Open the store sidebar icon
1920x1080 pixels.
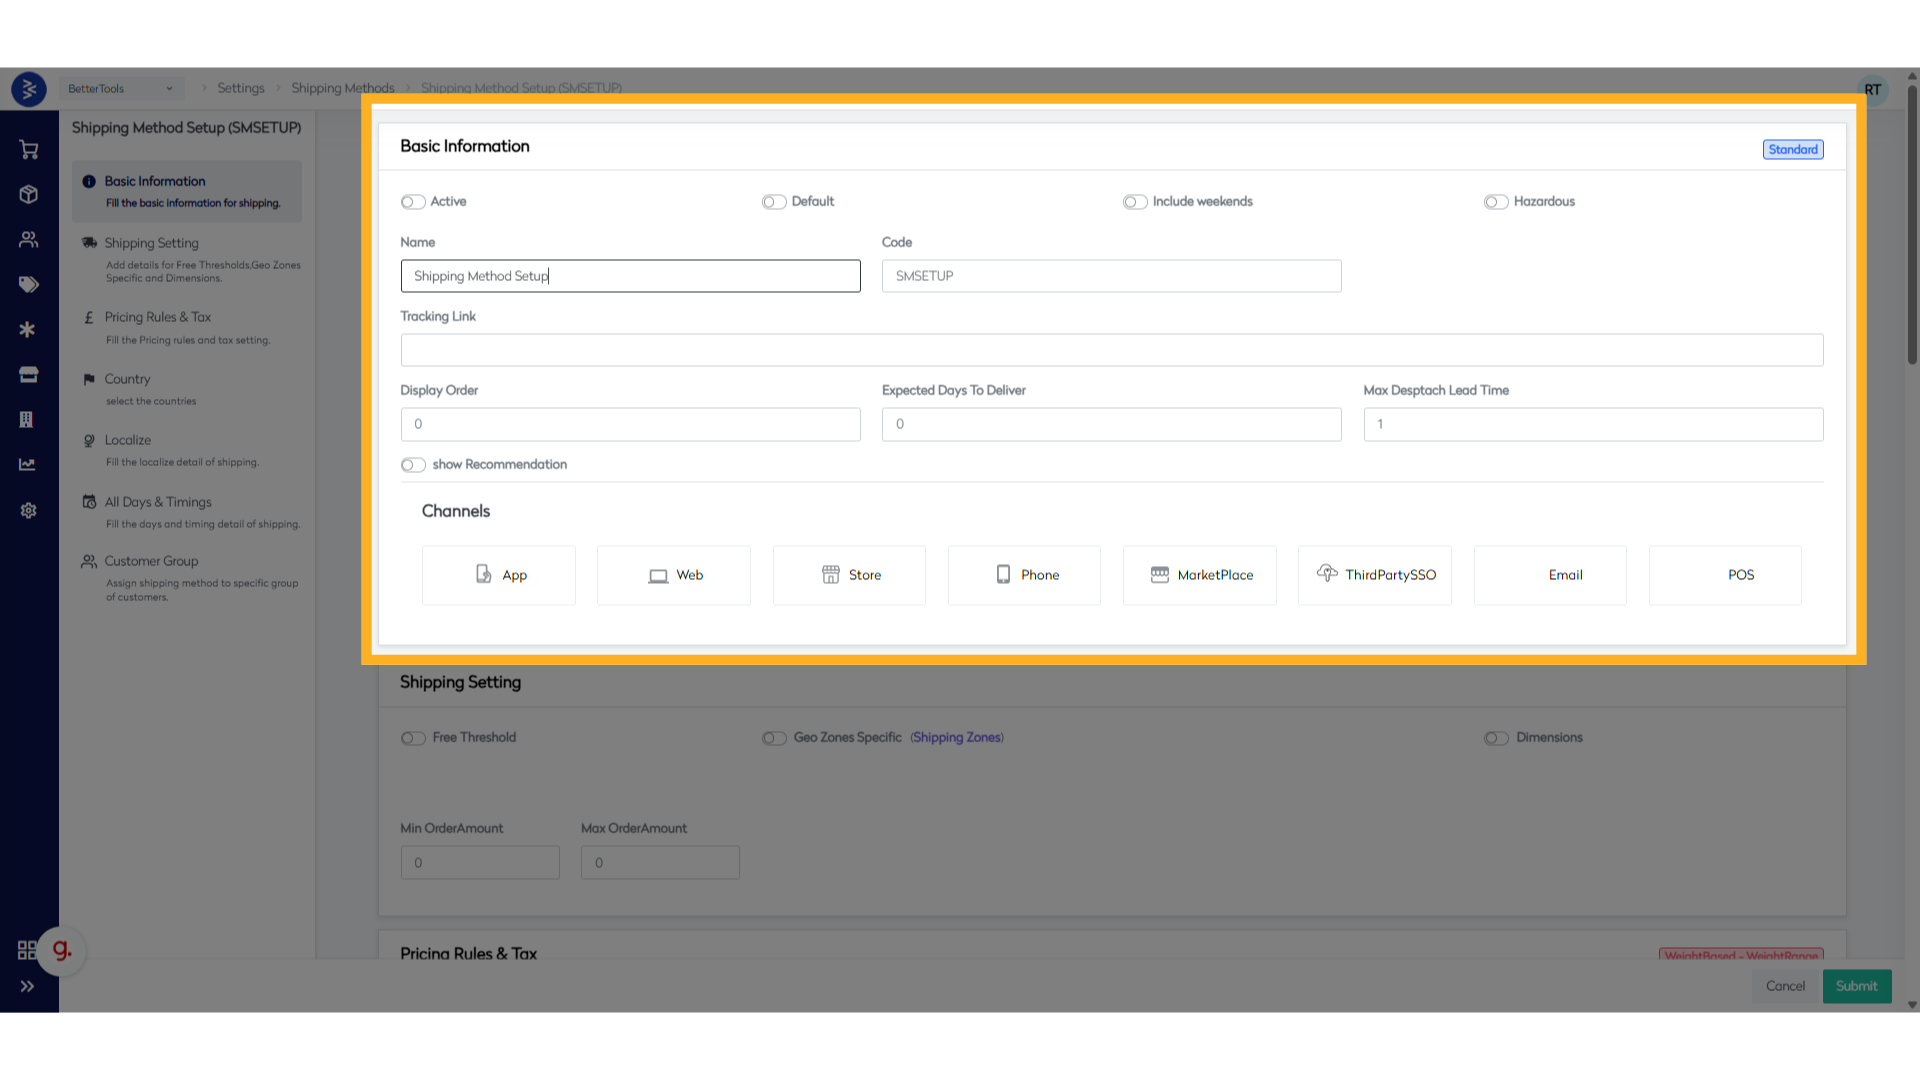pyautogui.click(x=29, y=375)
